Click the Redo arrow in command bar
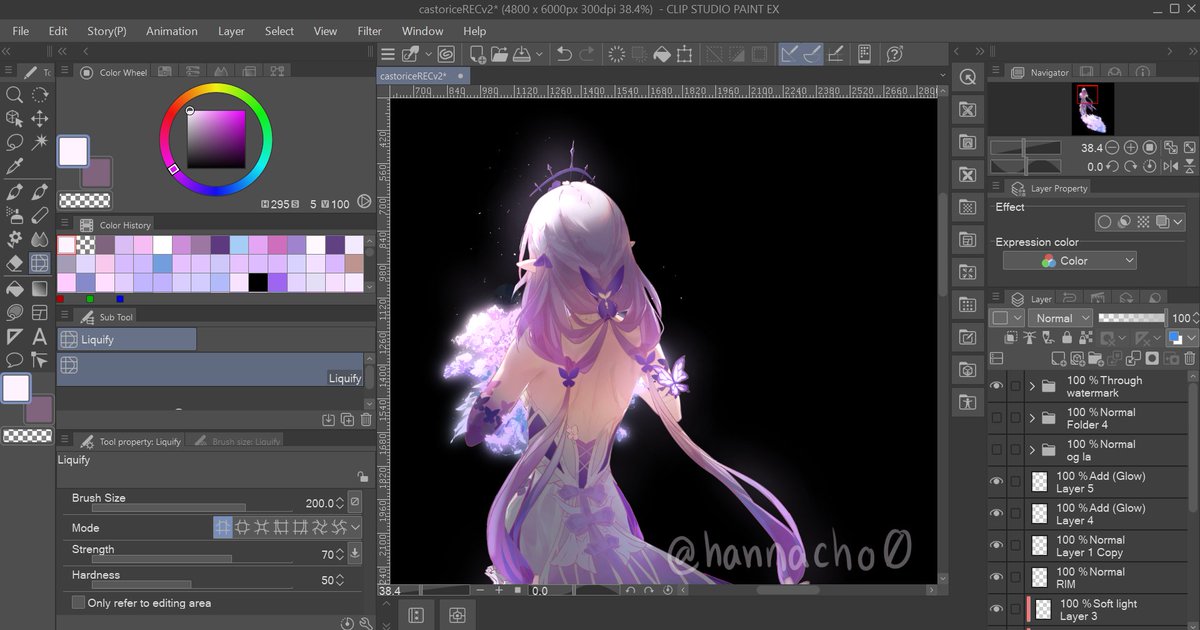Image resolution: width=1200 pixels, height=630 pixels. click(587, 54)
